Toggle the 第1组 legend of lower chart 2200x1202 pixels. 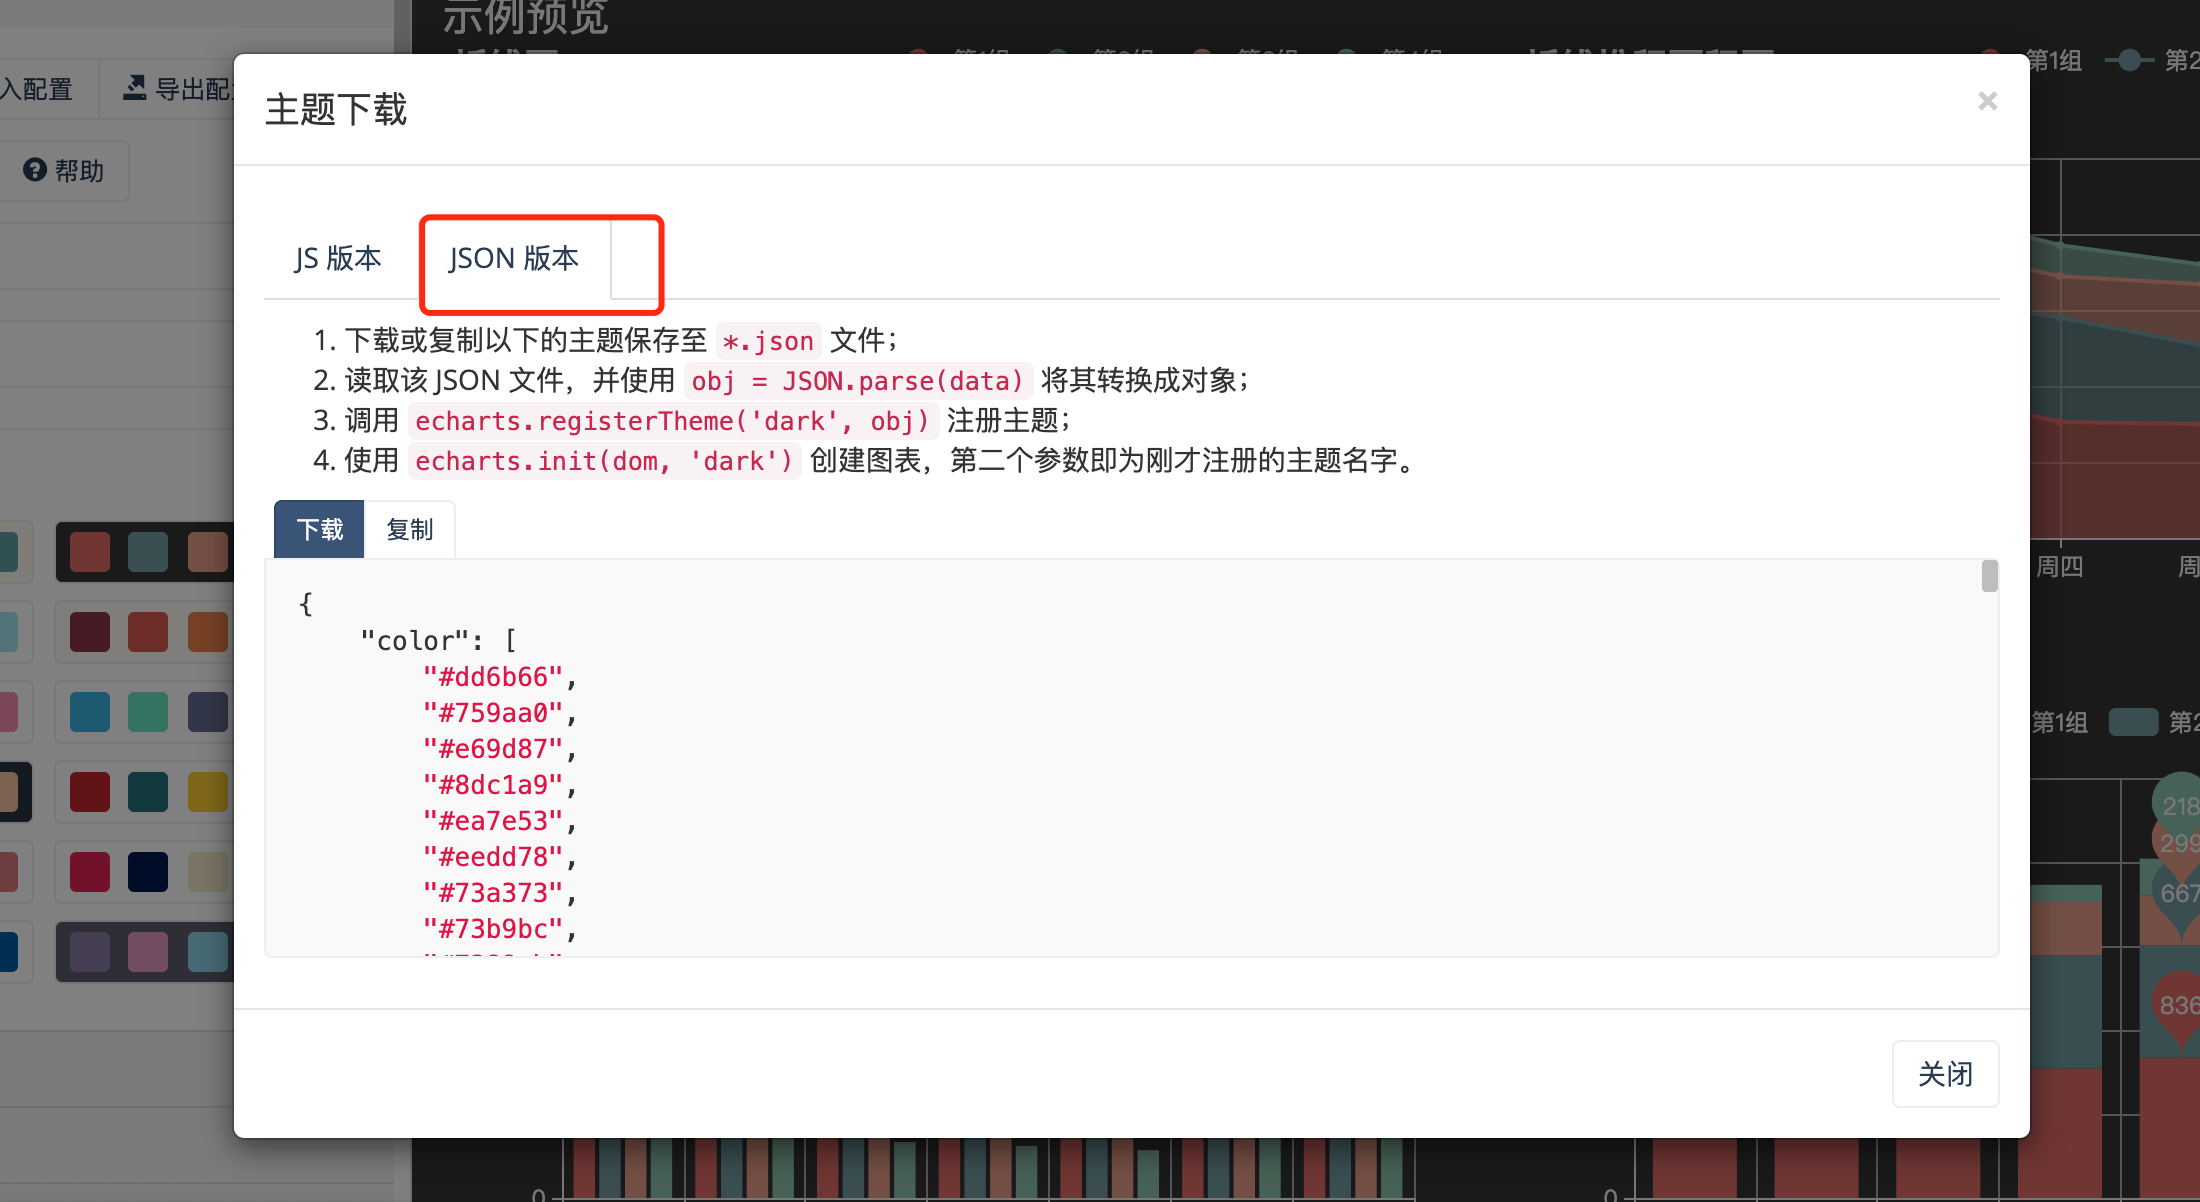(x=2058, y=722)
